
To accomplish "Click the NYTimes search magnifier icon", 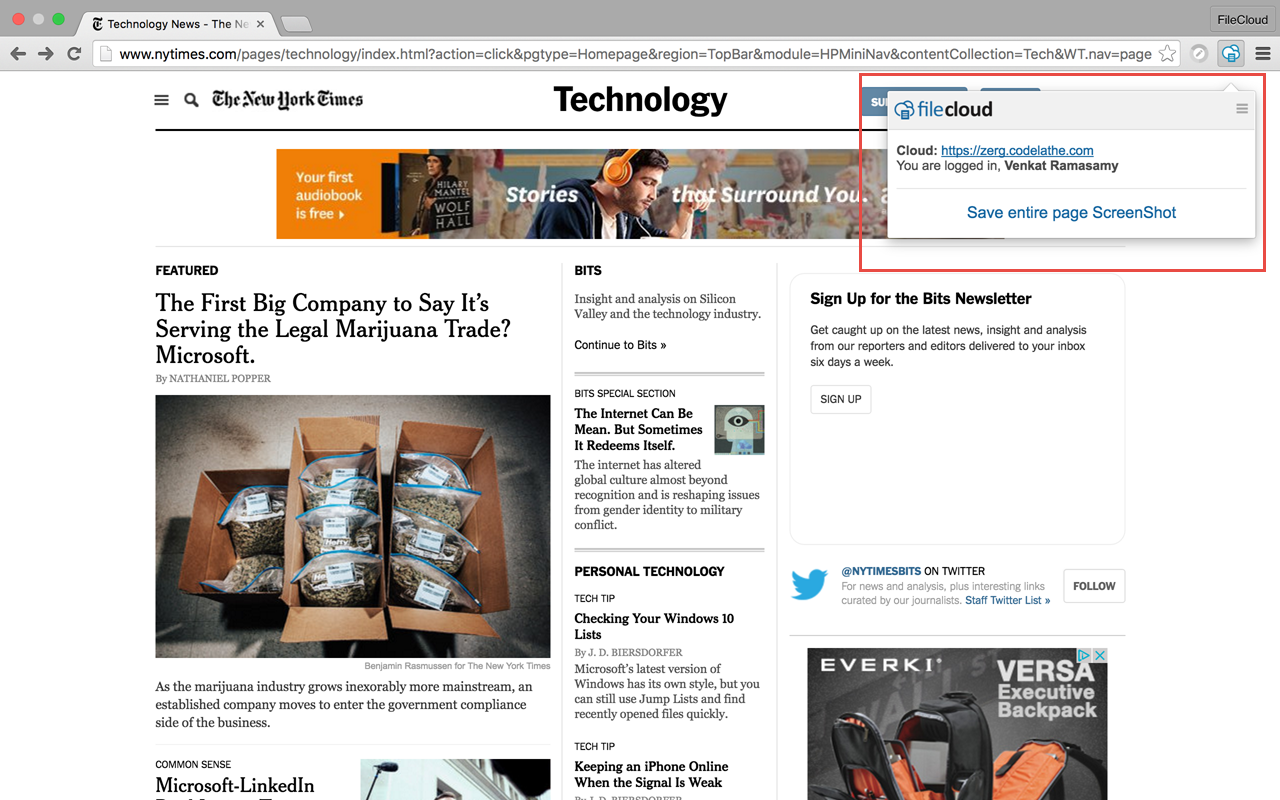I will 191,100.
